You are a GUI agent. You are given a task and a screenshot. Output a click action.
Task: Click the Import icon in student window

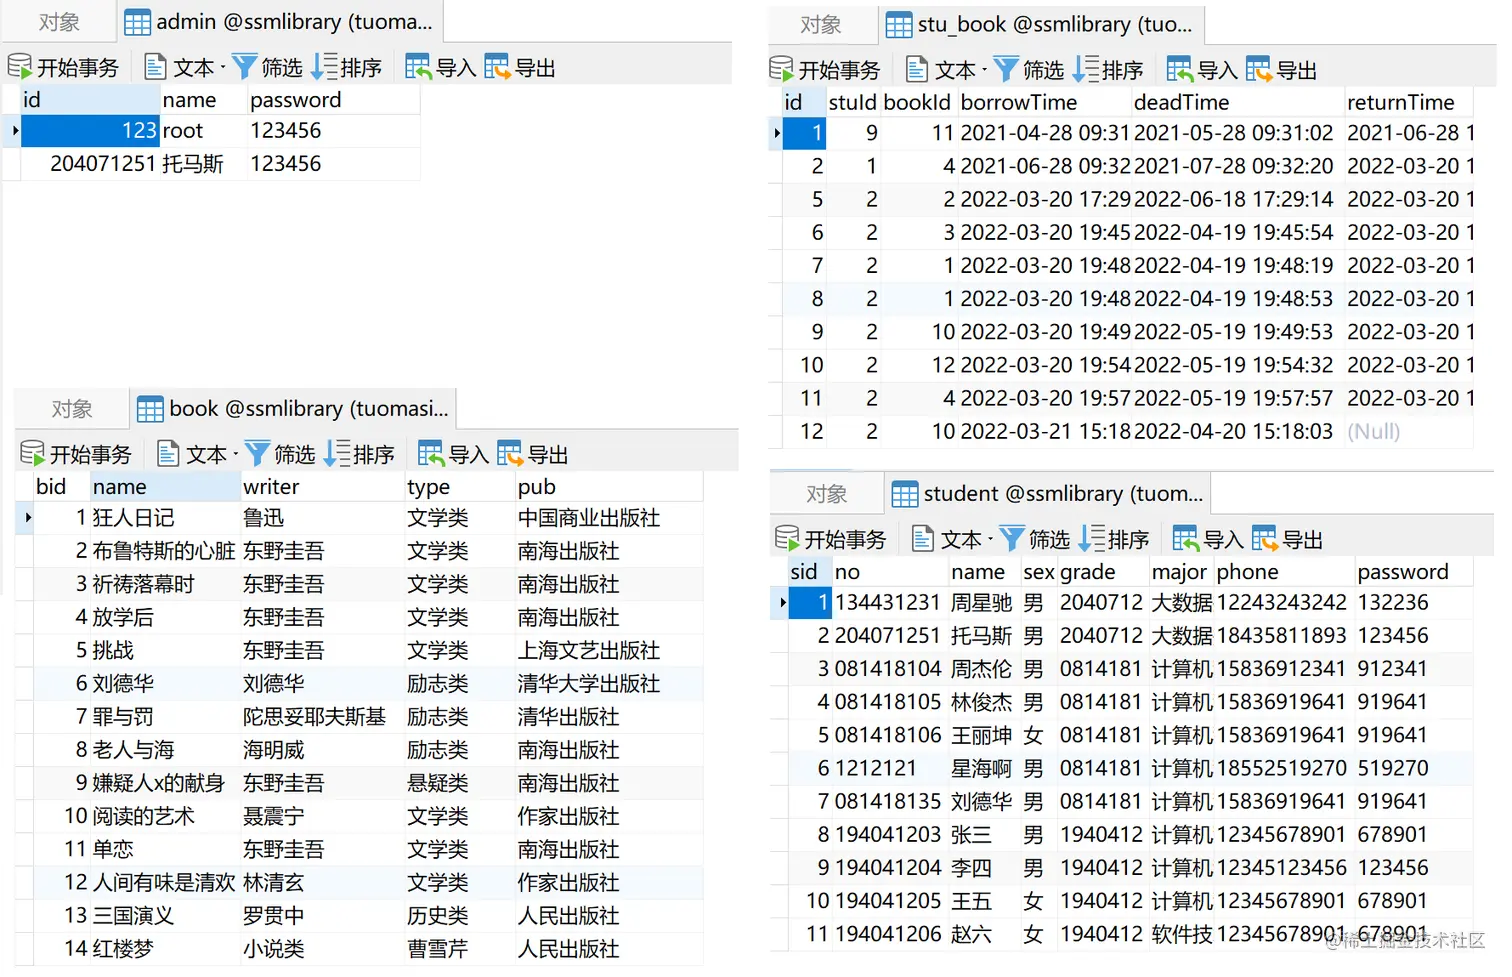1186,539
